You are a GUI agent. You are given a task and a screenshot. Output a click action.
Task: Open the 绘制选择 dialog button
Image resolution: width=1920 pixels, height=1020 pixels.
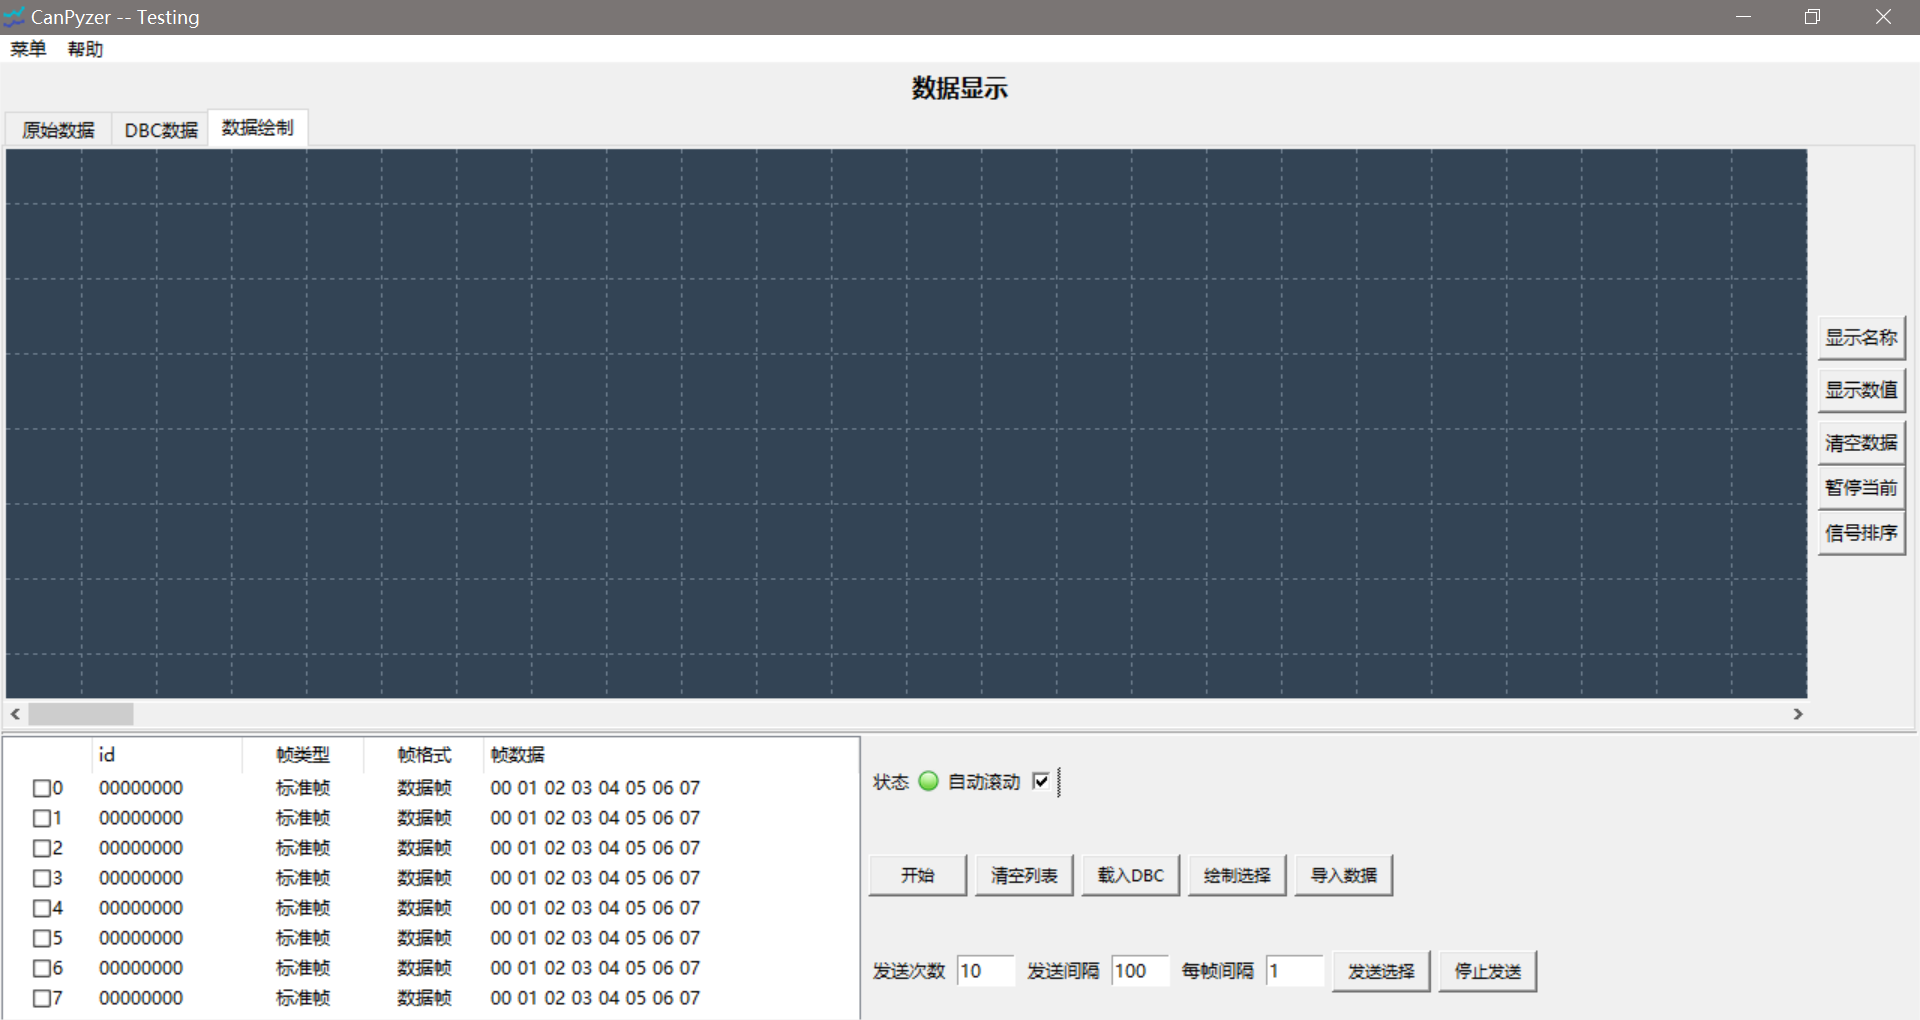1237,876
